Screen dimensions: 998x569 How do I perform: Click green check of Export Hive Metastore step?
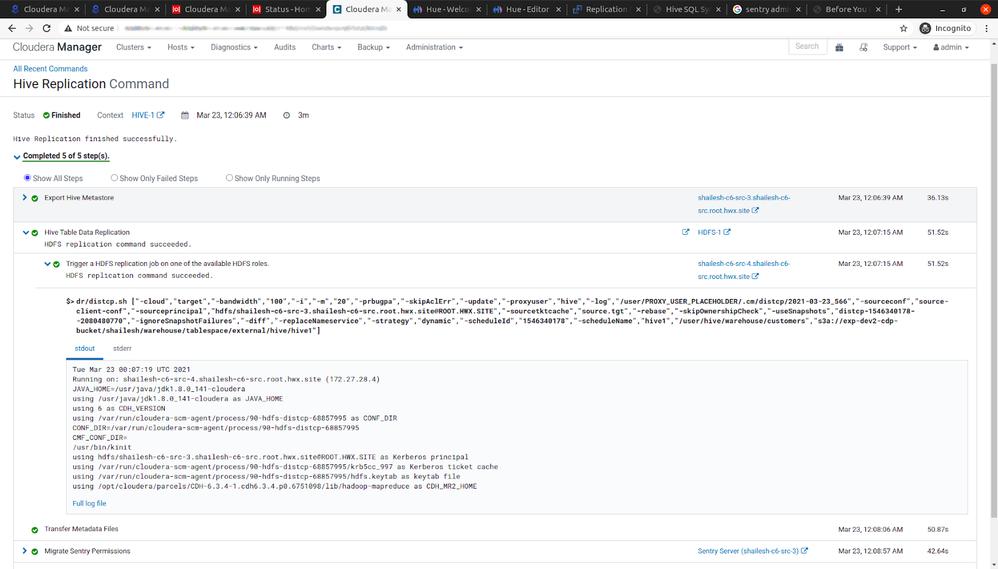click(x=35, y=199)
